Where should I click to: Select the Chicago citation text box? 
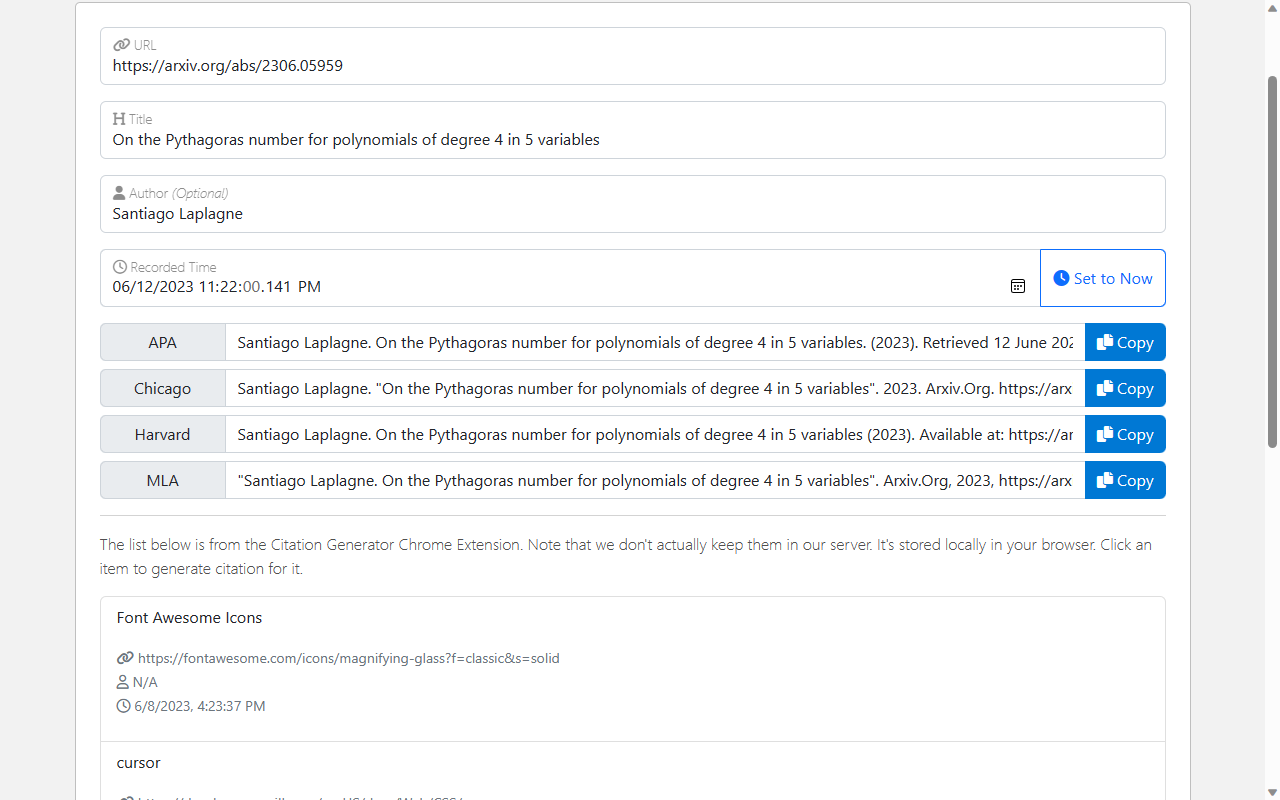click(x=654, y=388)
